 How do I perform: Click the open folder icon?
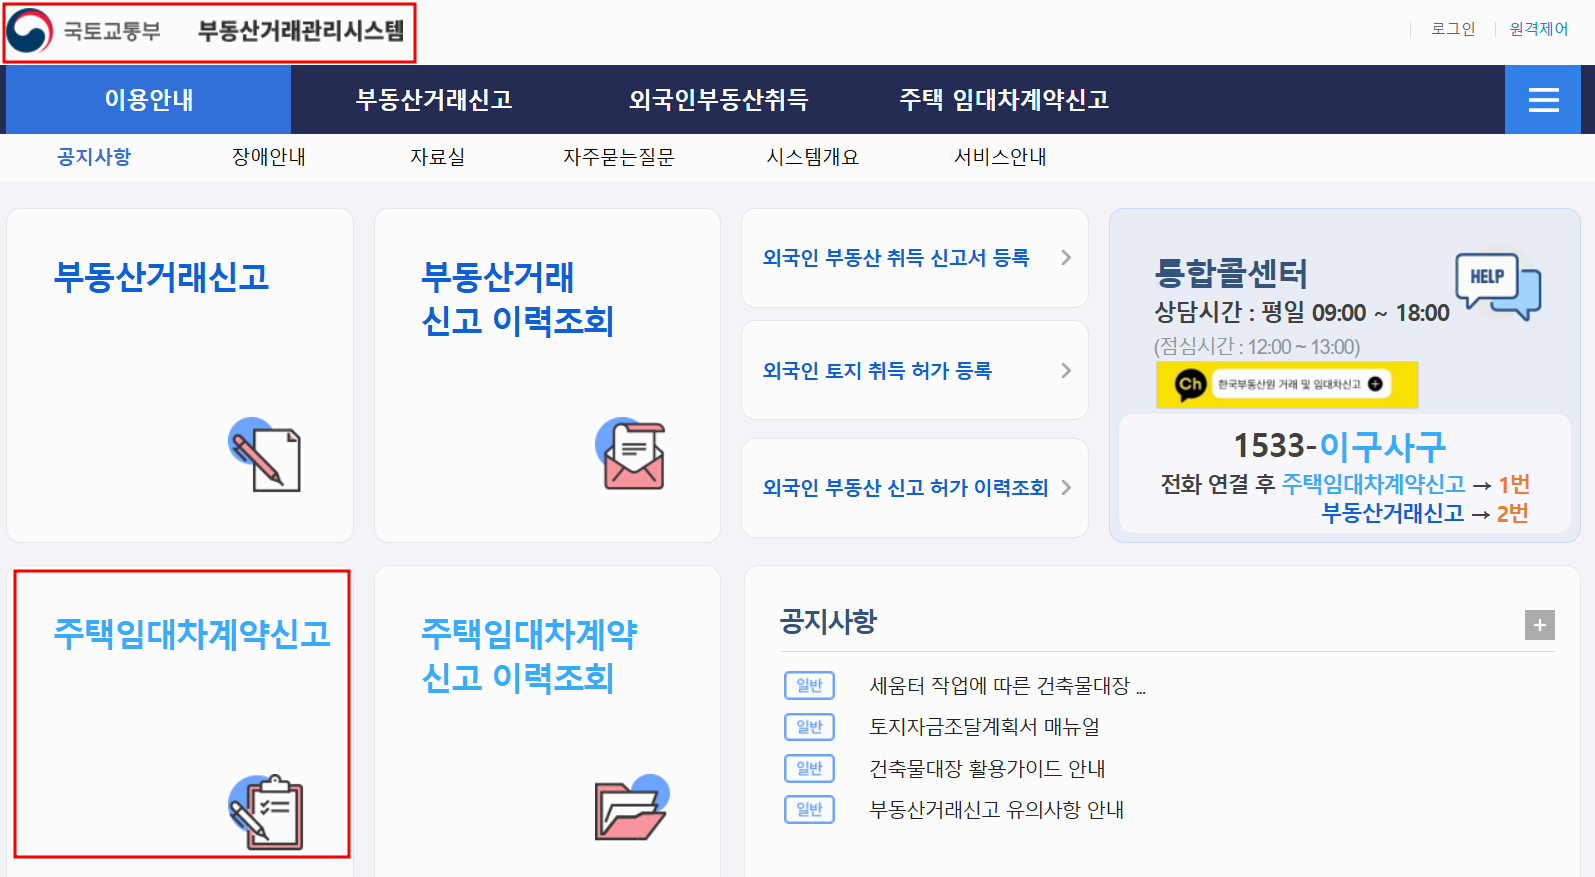click(x=632, y=808)
